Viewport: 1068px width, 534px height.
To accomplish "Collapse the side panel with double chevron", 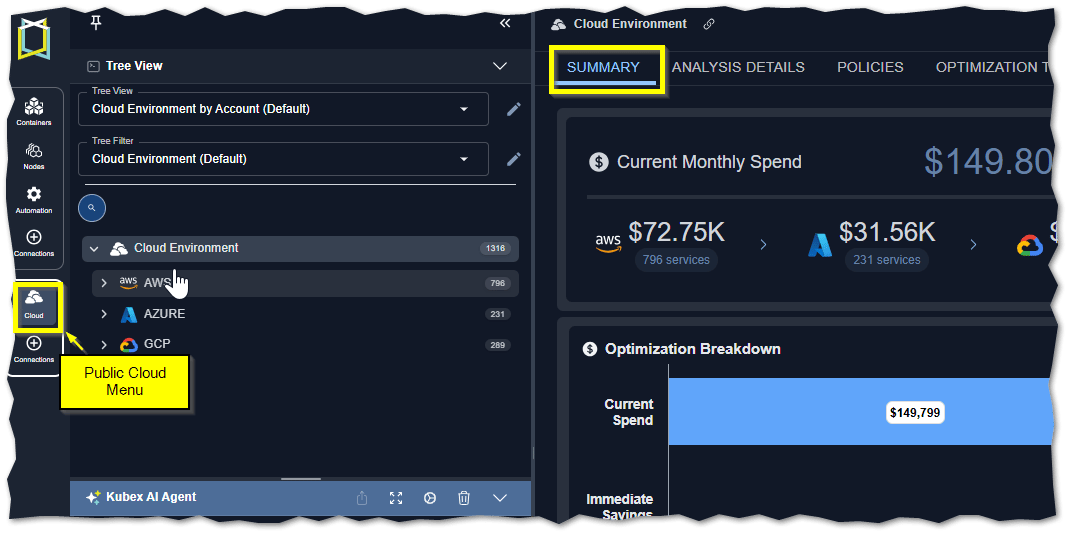I will [505, 24].
